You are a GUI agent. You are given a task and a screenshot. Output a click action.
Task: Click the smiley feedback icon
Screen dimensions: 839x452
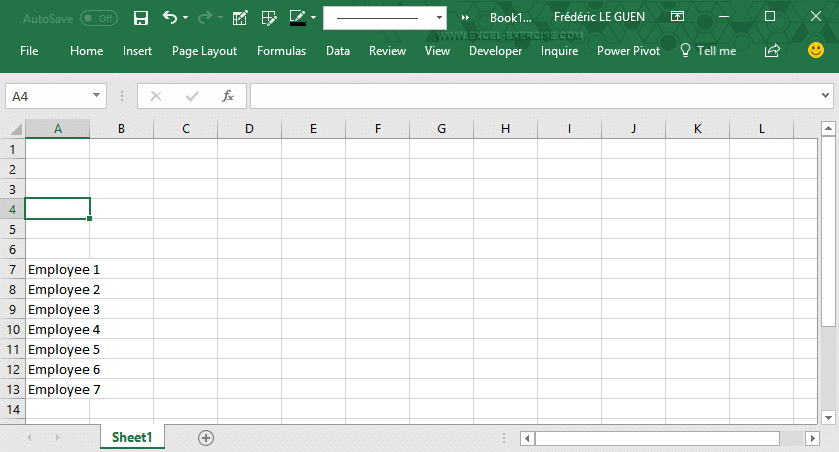click(x=815, y=50)
